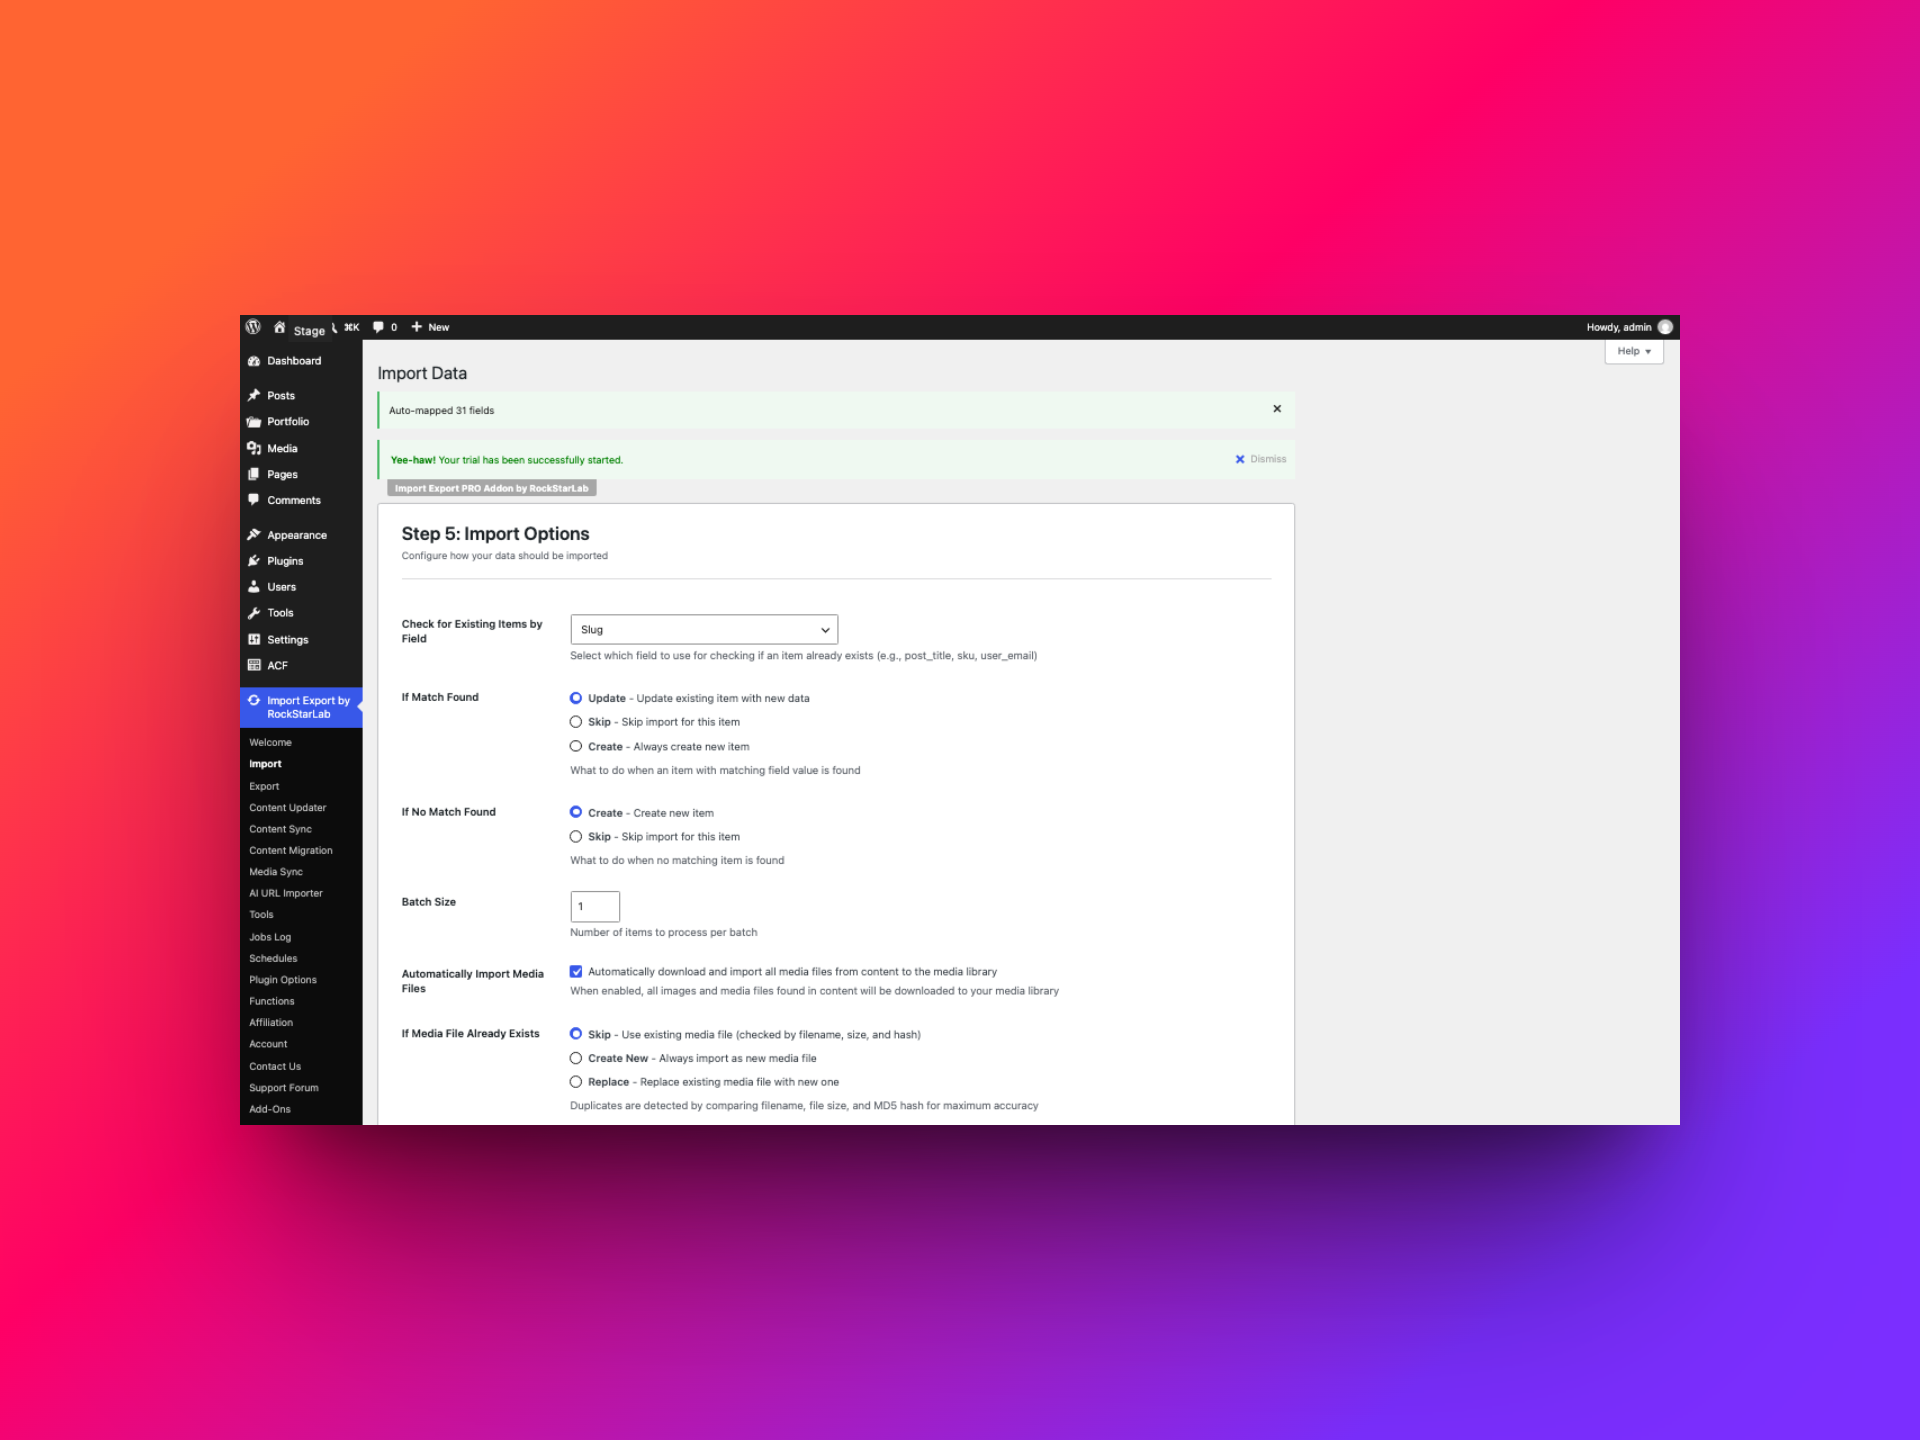Click the plus New icon in admin bar
The width and height of the screenshot is (1920, 1440).
[417, 327]
